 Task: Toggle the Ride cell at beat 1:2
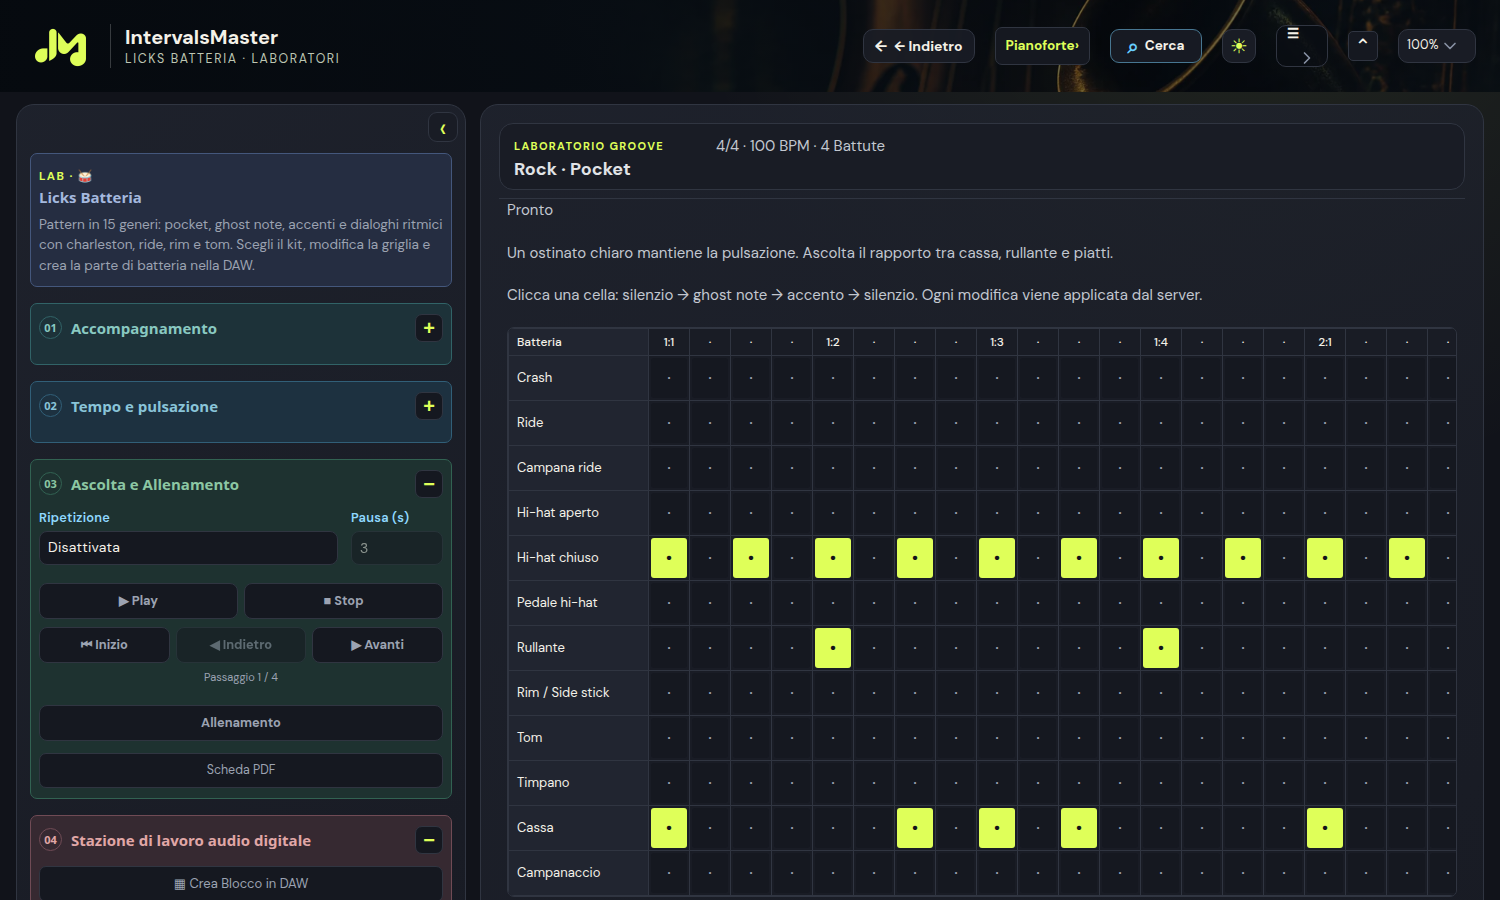[x=833, y=423]
